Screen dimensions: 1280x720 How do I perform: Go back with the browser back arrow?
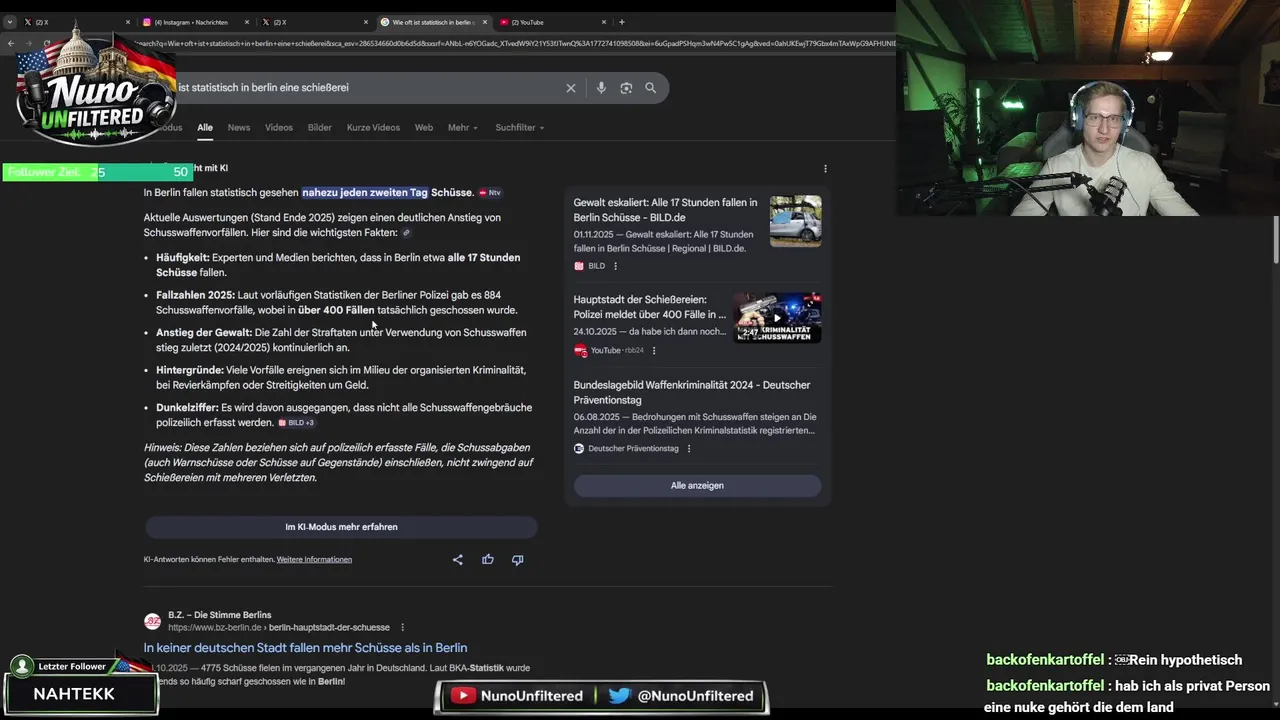(x=11, y=43)
